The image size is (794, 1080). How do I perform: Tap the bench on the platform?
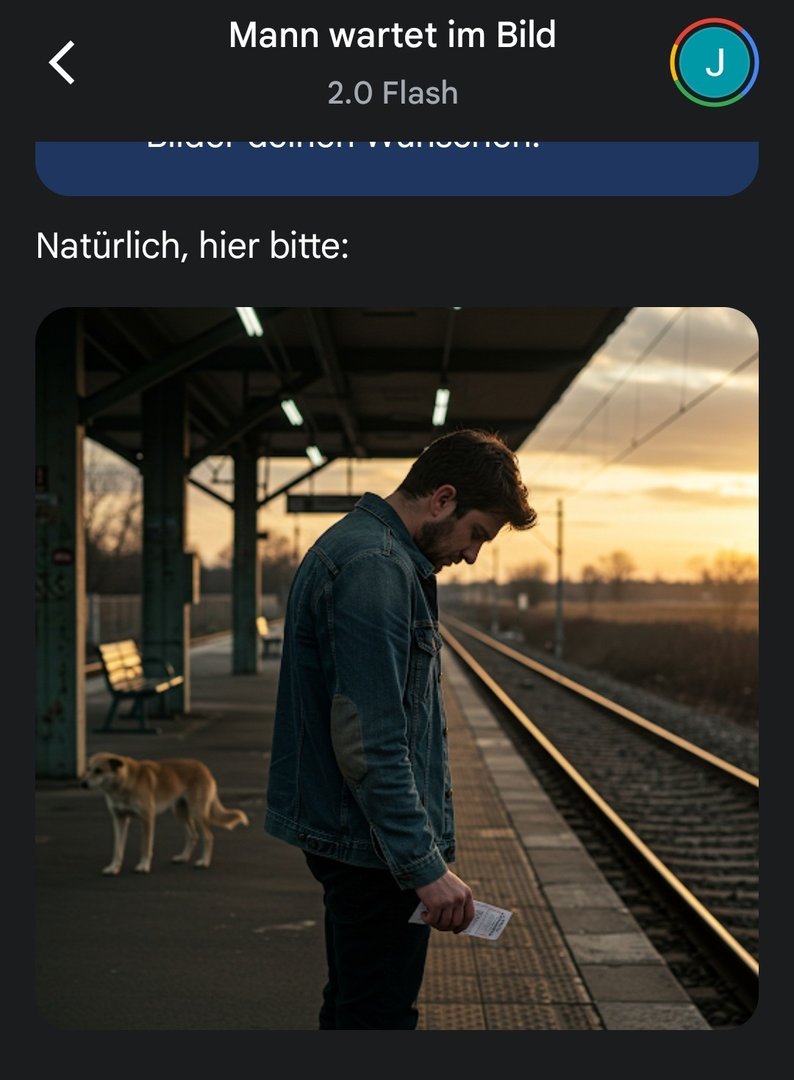pyautogui.click(x=136, y=682)
